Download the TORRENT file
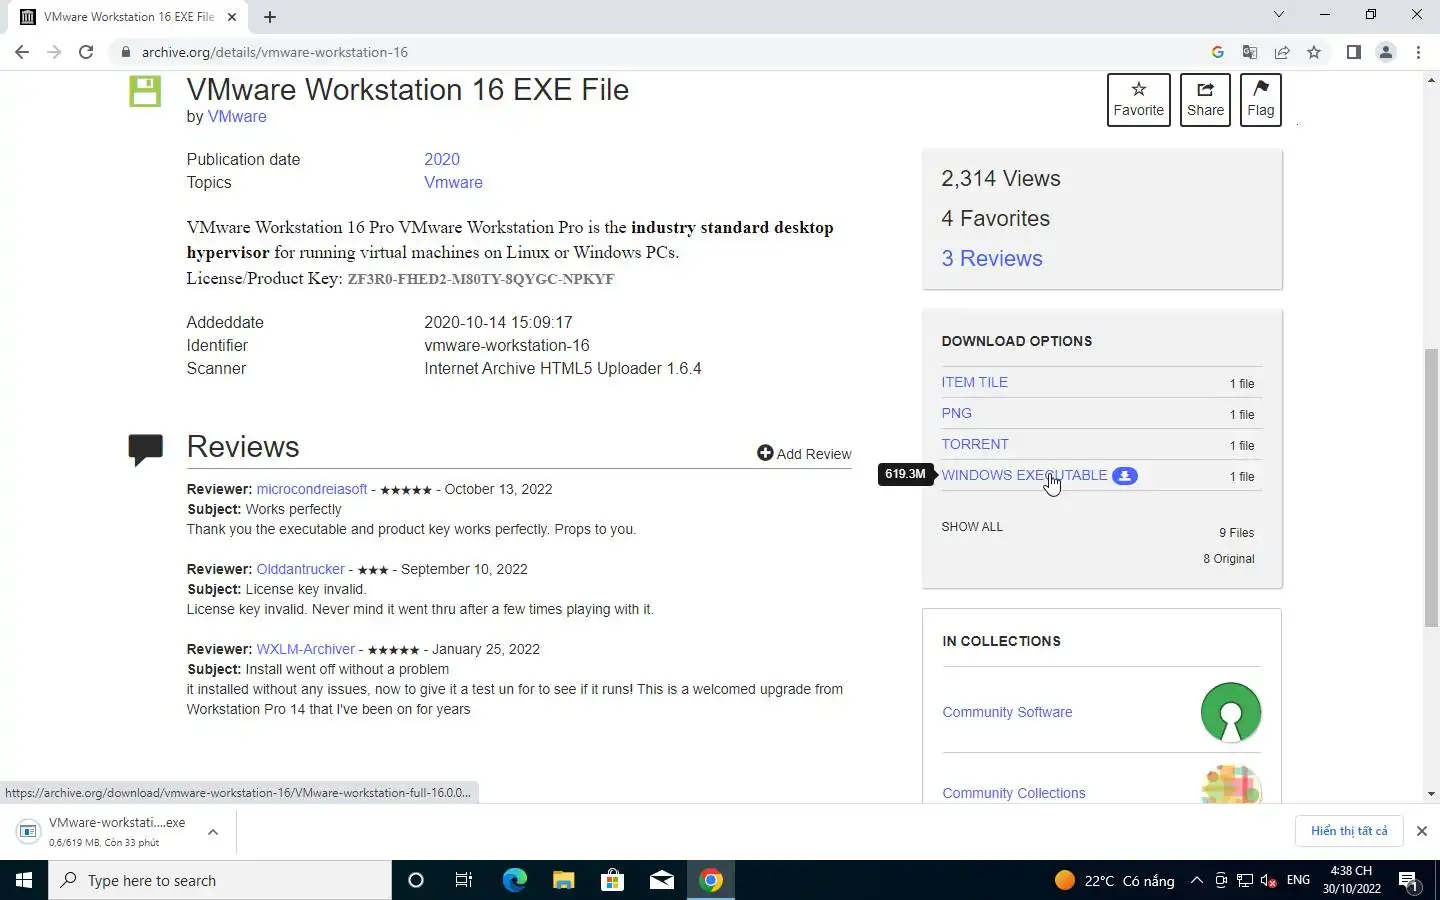The width and height of the screenshot is (1440, 900). [975, 444]
